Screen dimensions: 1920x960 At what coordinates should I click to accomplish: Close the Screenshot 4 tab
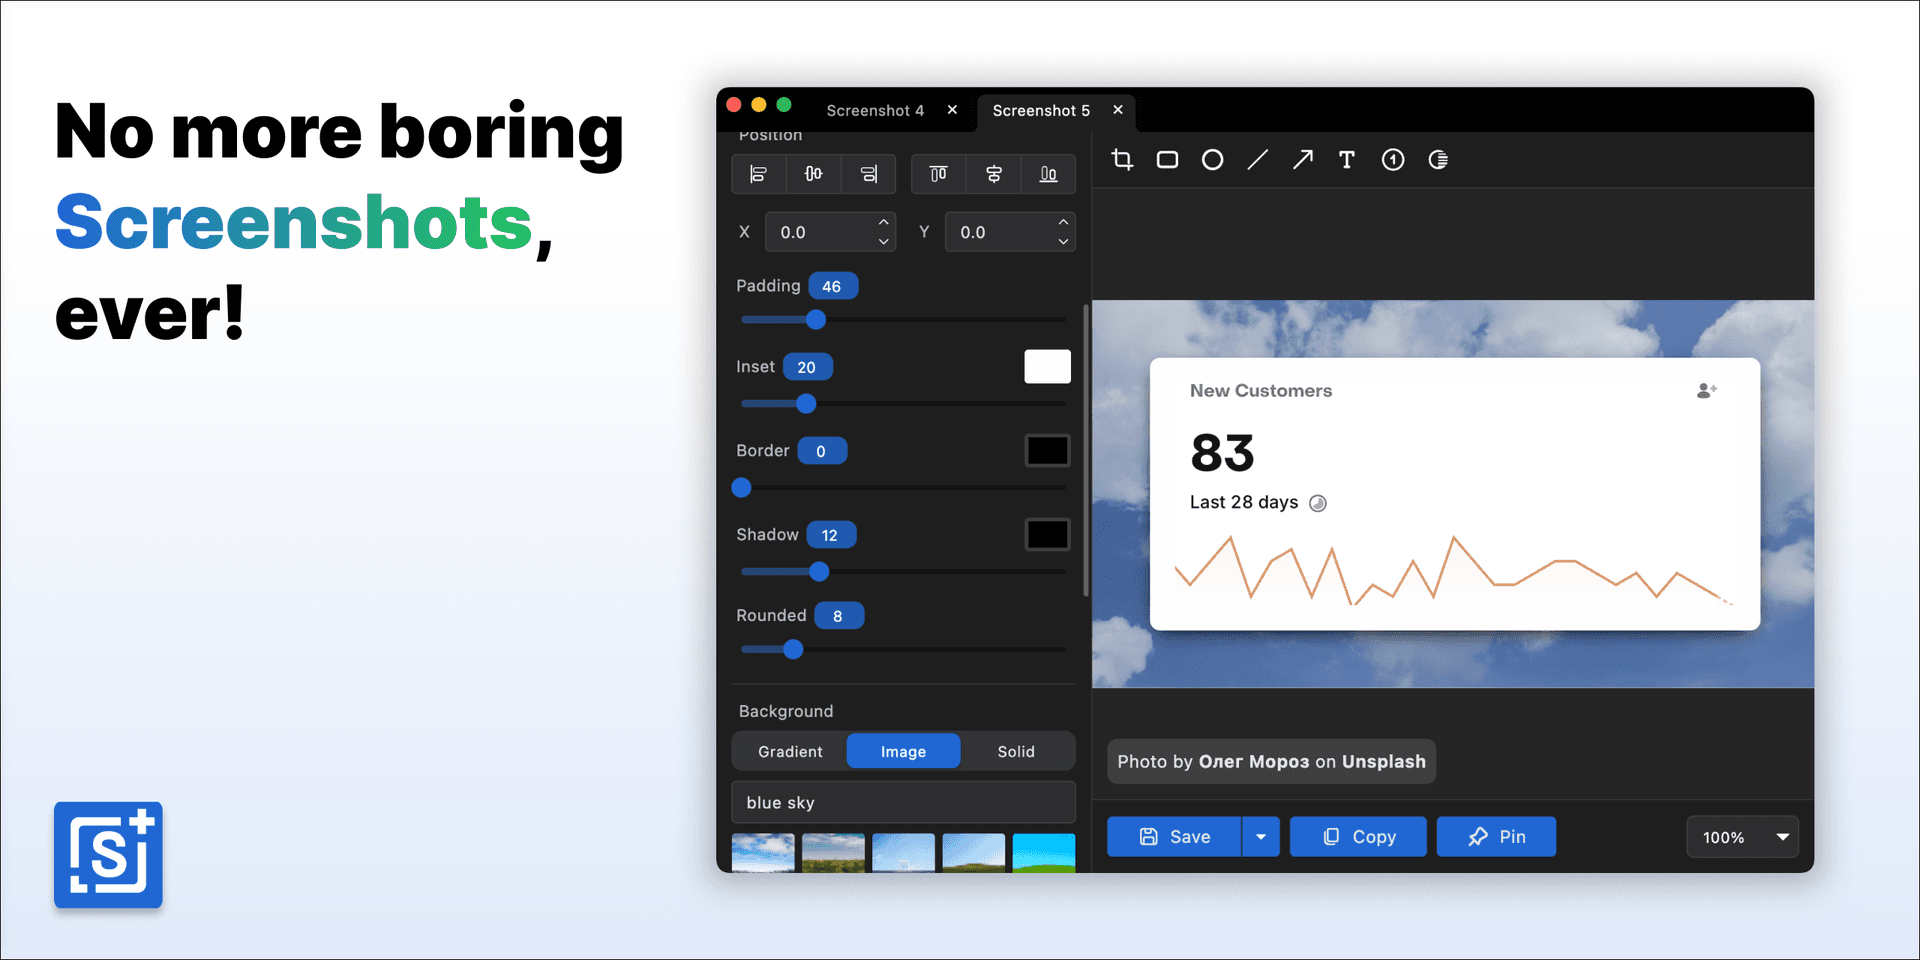coord(952,110)
